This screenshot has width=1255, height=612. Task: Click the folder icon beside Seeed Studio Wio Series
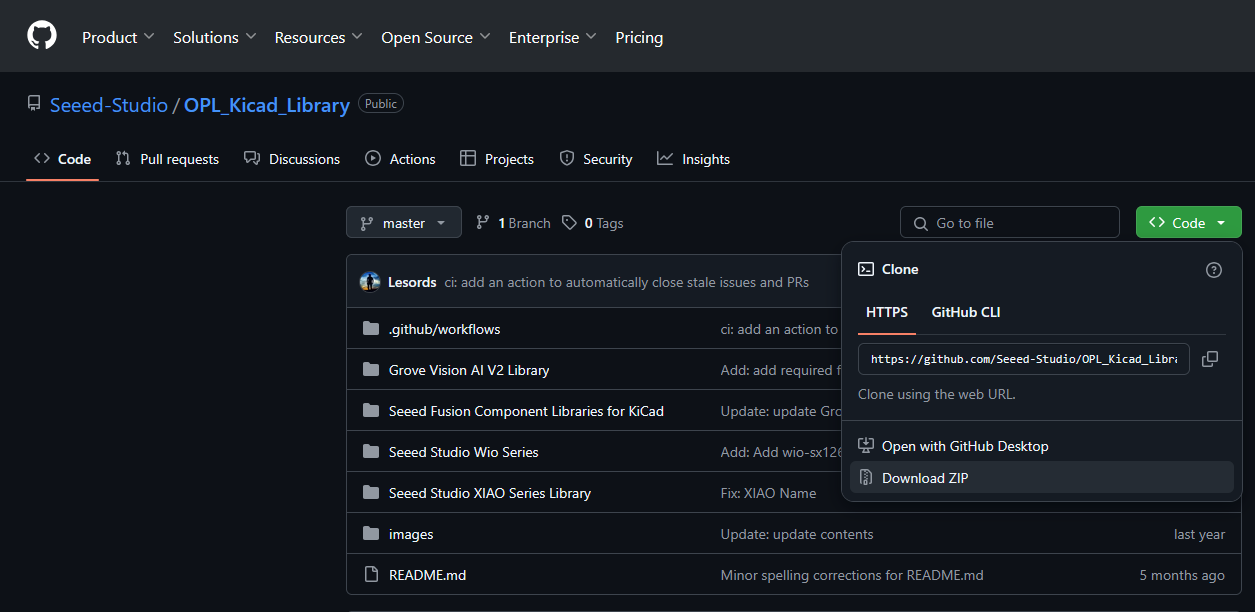371,452
